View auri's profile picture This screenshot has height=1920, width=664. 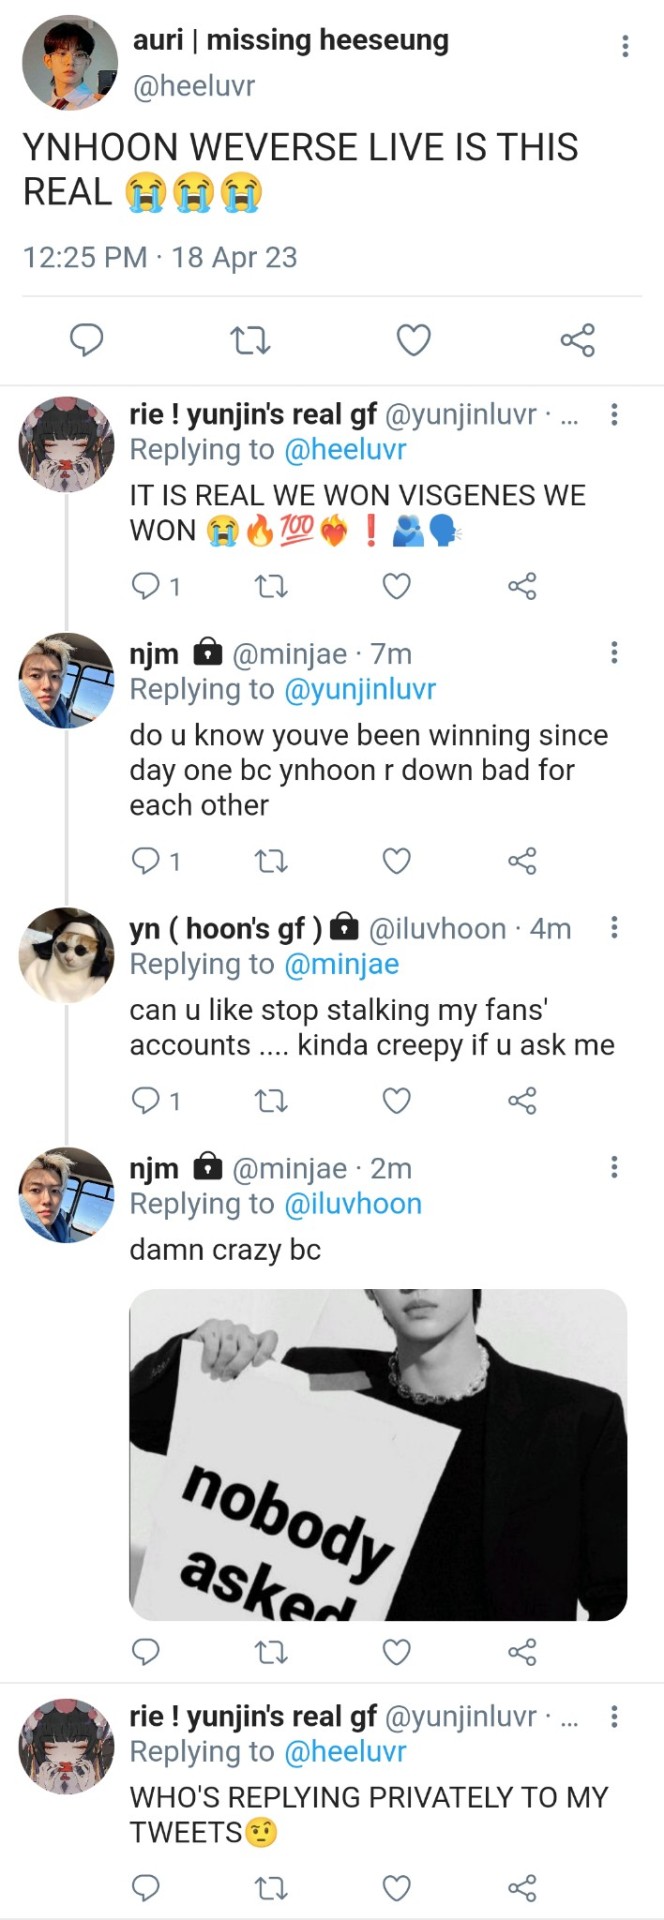click(69, 62)
